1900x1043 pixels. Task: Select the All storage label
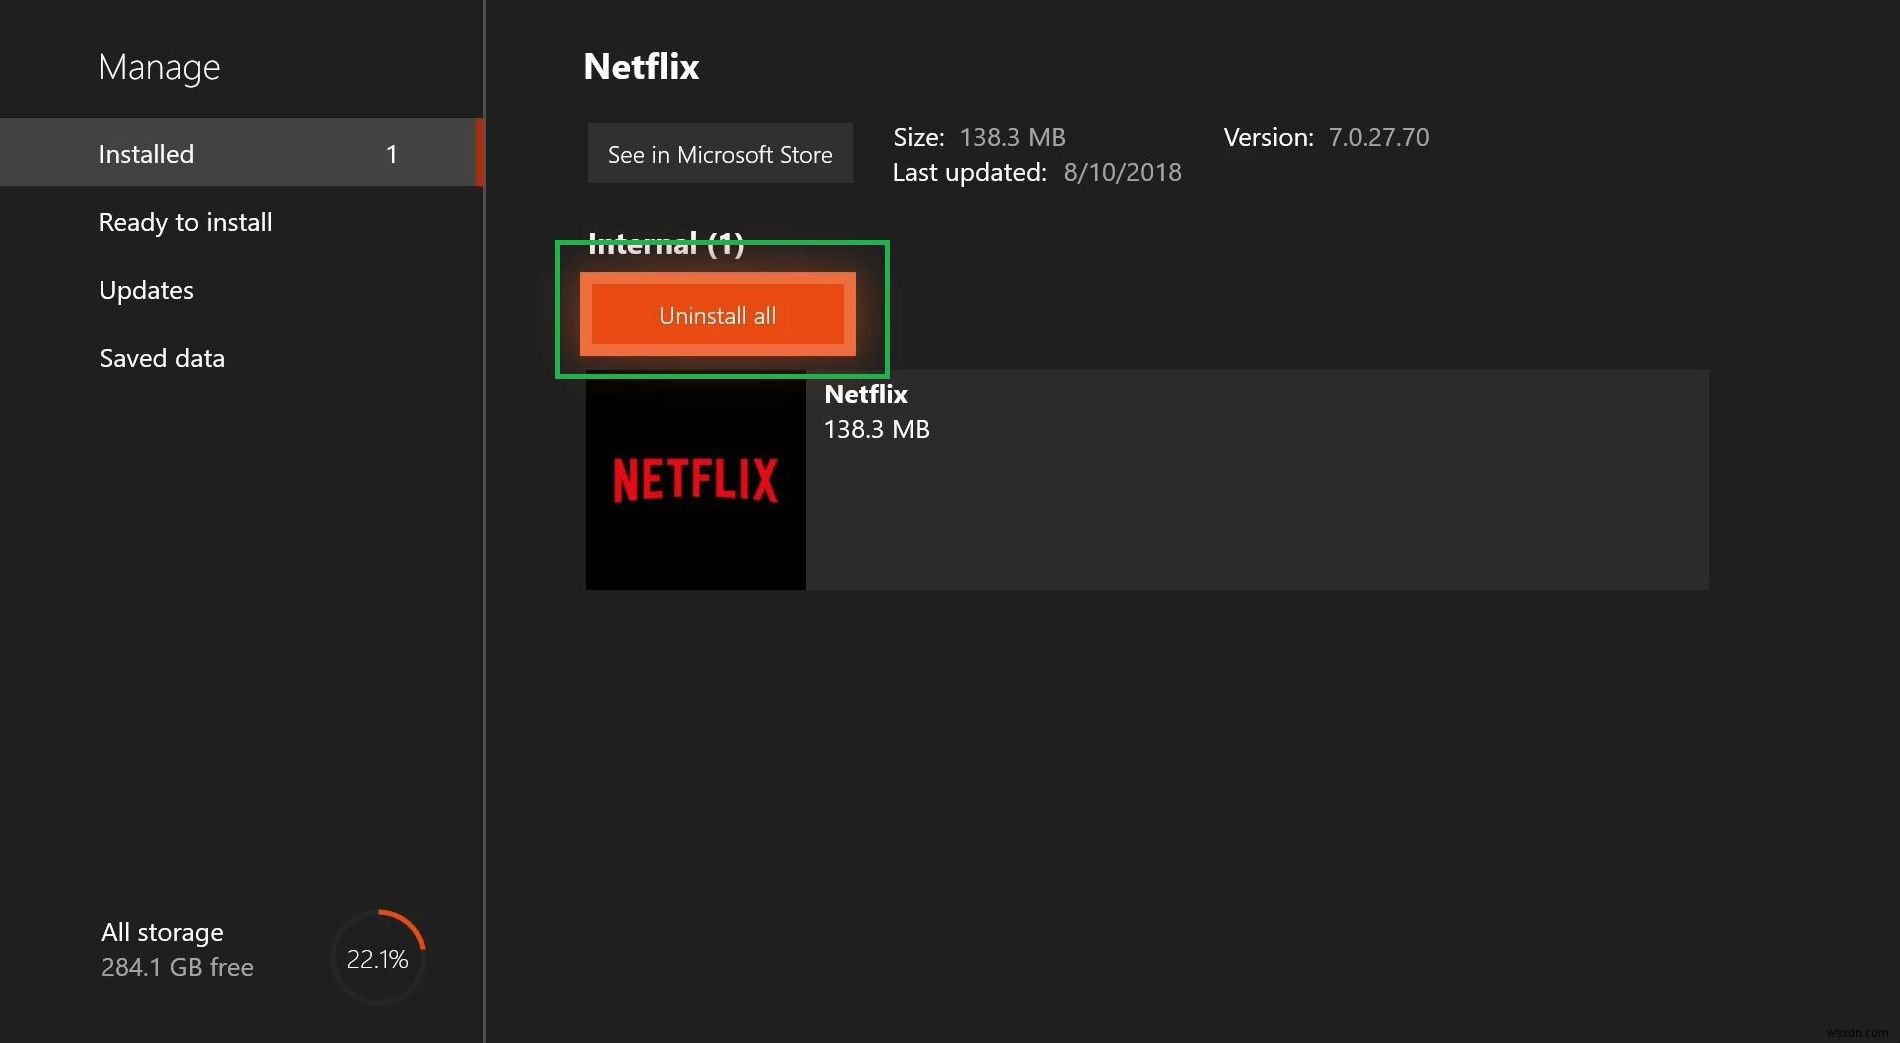(160, 931)
